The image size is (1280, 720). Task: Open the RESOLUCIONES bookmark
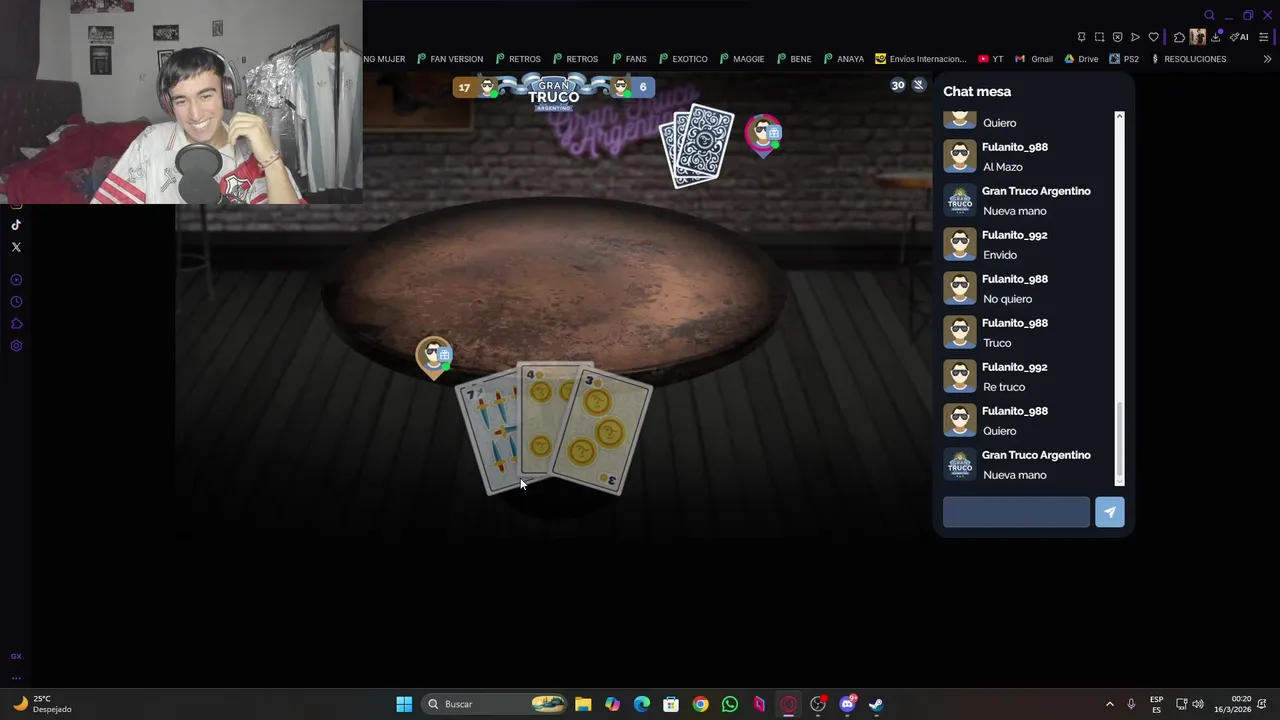1188,59
